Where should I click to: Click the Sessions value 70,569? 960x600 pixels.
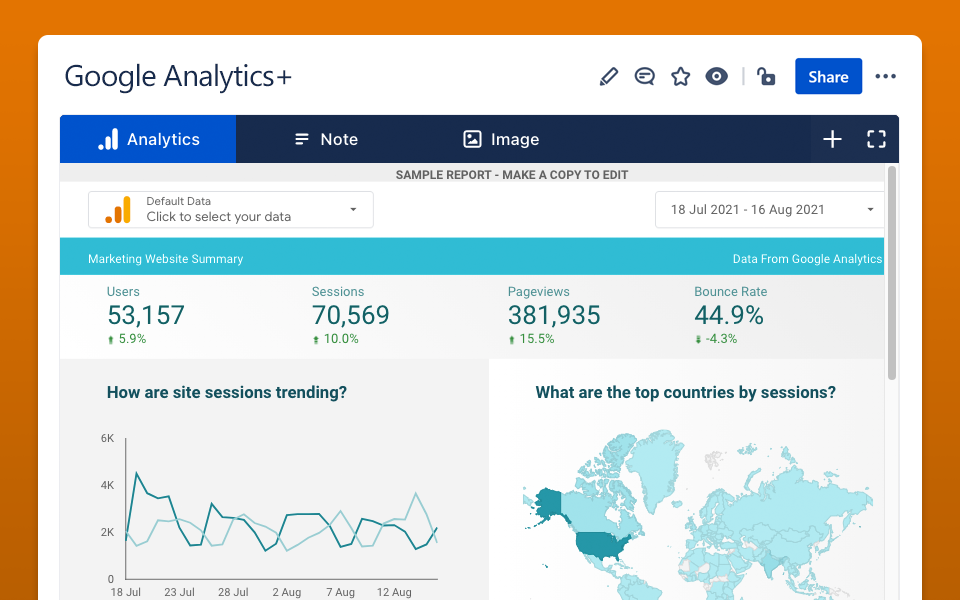(x=350, y=315)
